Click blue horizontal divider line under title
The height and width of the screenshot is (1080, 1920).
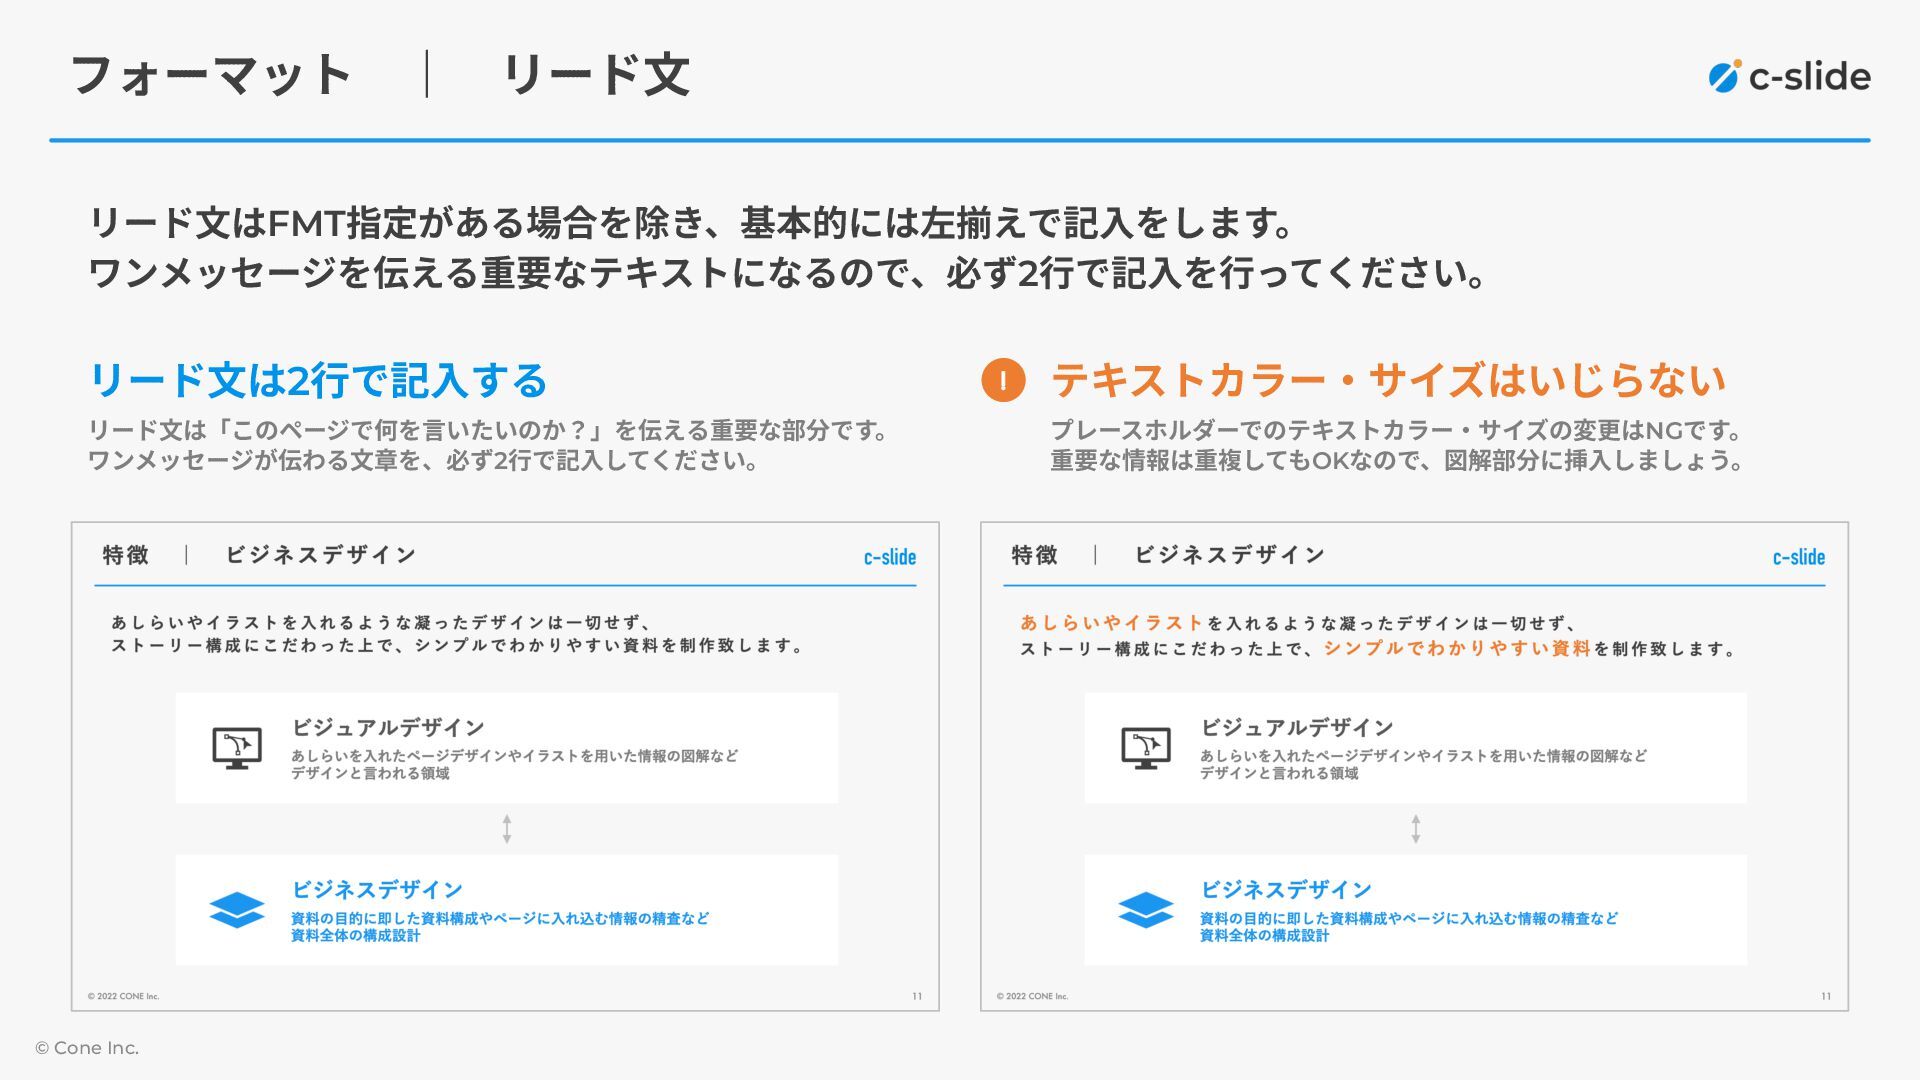(960, 140)
